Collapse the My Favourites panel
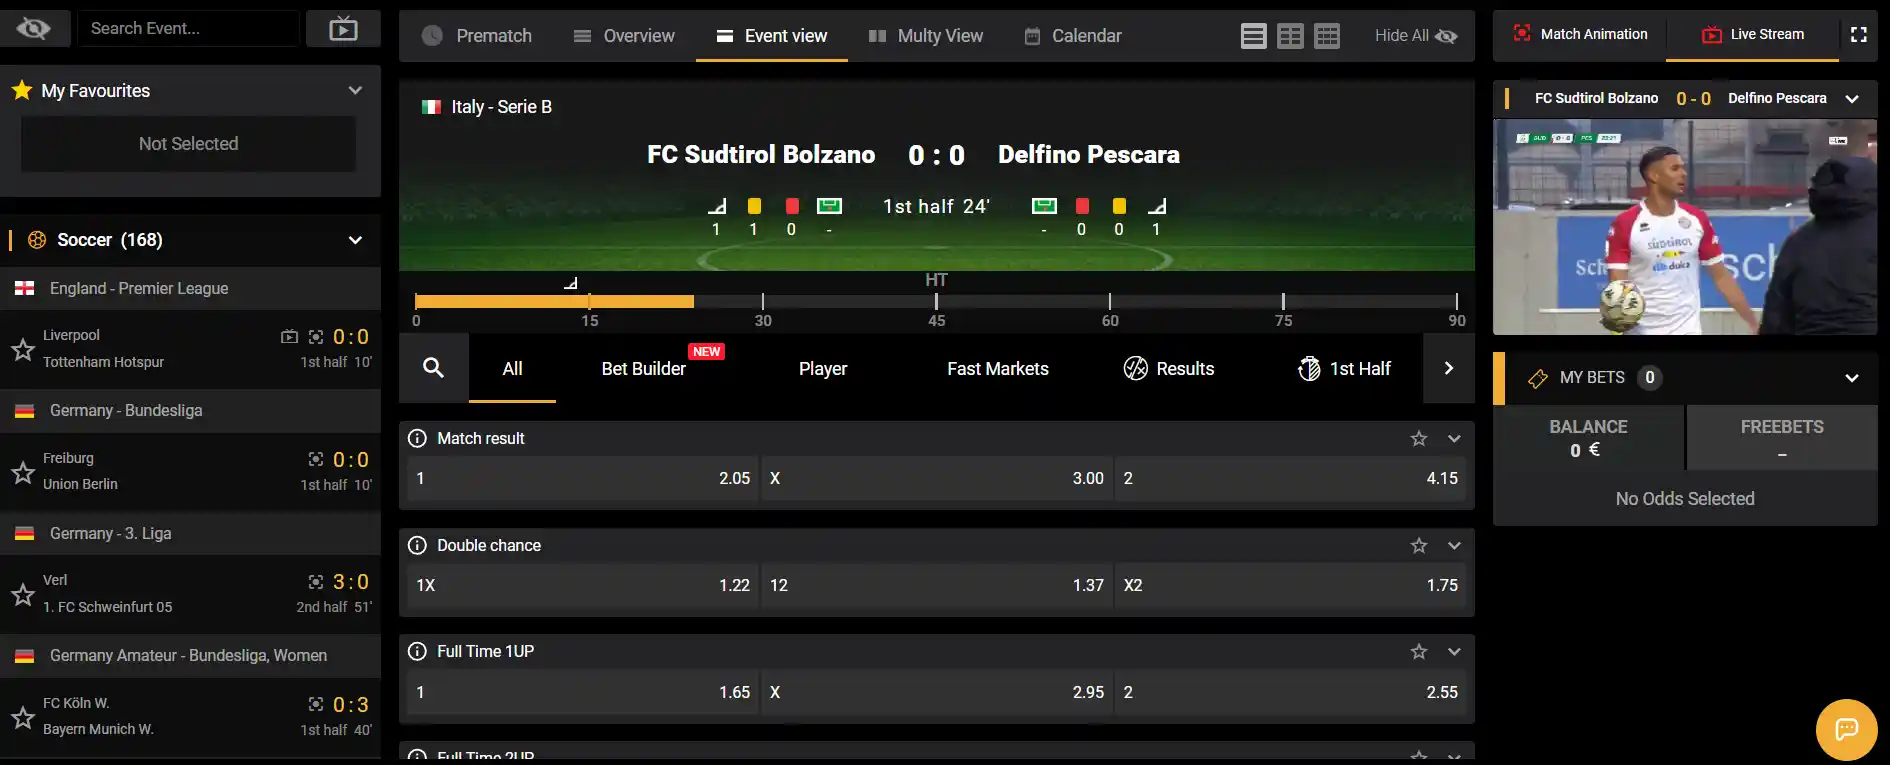1890x765 pixels. (355, 90)
